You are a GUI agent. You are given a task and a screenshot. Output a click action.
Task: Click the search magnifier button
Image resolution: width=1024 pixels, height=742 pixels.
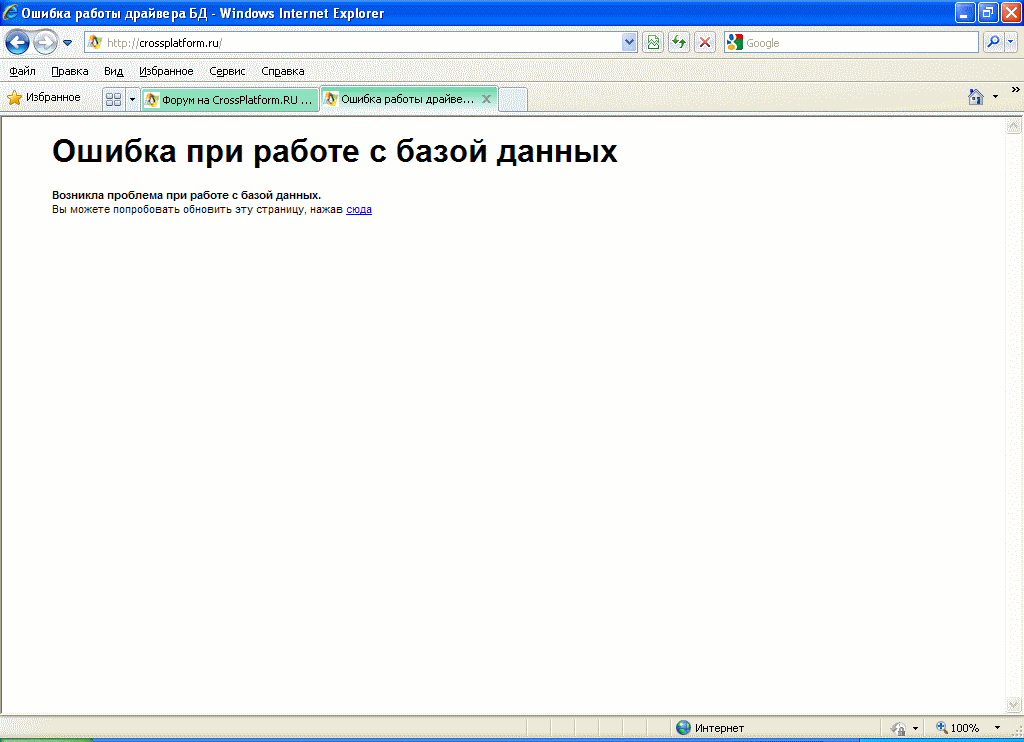(993, 42)
